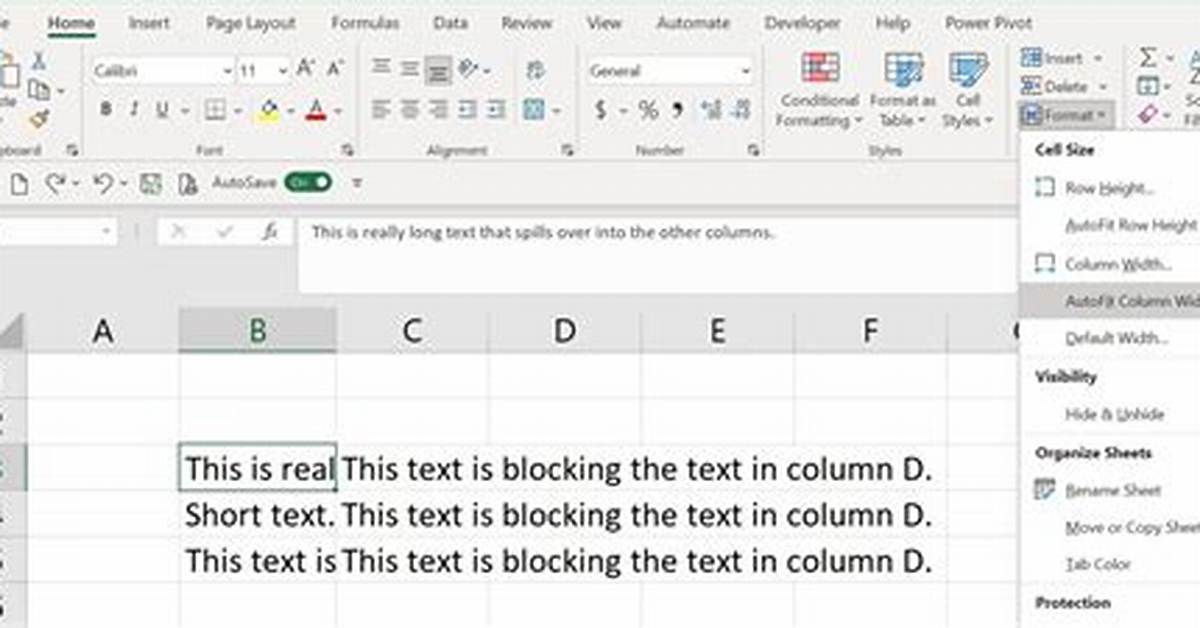Click Increase Indent icon

click(x=494, y=110)
